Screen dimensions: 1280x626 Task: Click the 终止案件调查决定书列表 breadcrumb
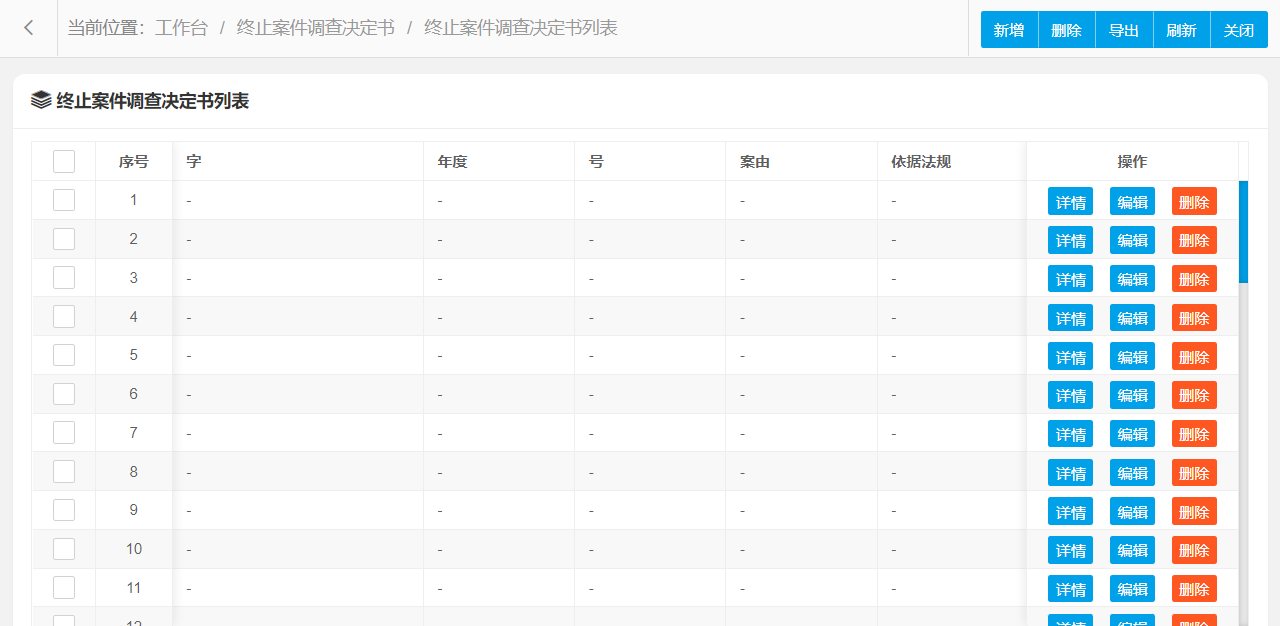[521, 28]
